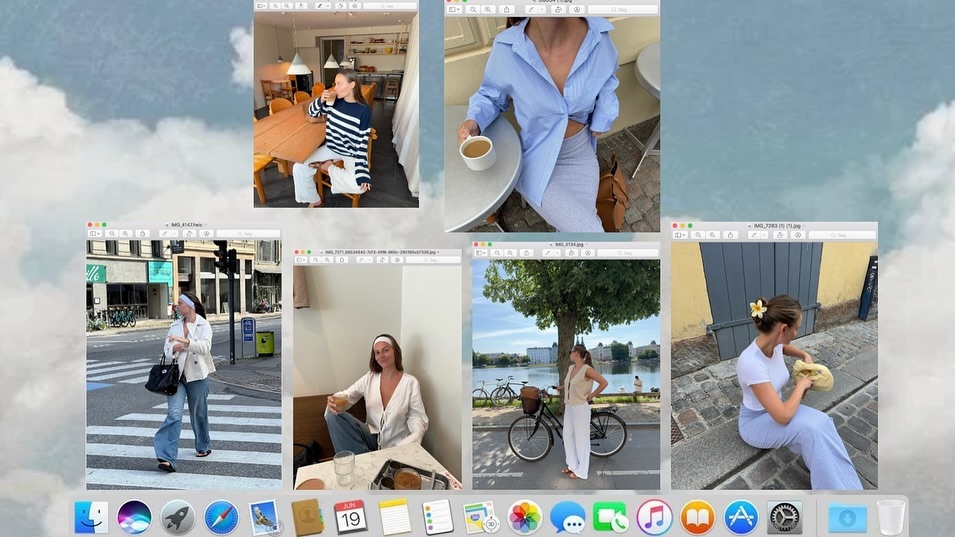This screenshot has height=537, width=955.
Task: Toggle the markup toolbar in IMG_7283 (1) (1).jpg window
Action: click(798, 234)
